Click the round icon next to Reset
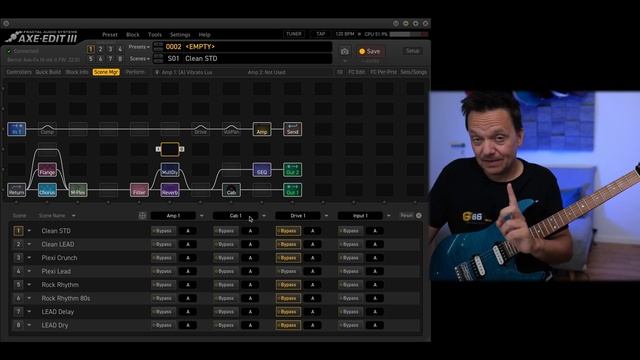 (x=419, y=216)
